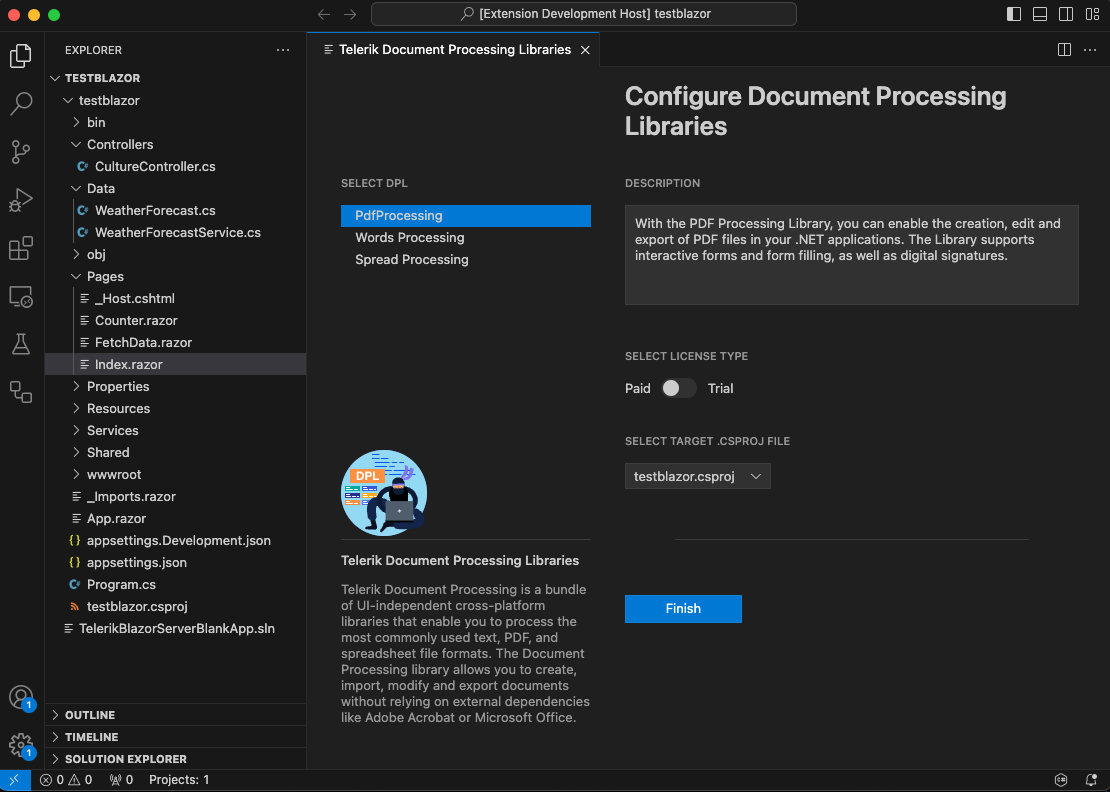The height and width of the screenshot is (792, 1110).
Task: Expand the bin folder
Action: click(x=176, y=122)
